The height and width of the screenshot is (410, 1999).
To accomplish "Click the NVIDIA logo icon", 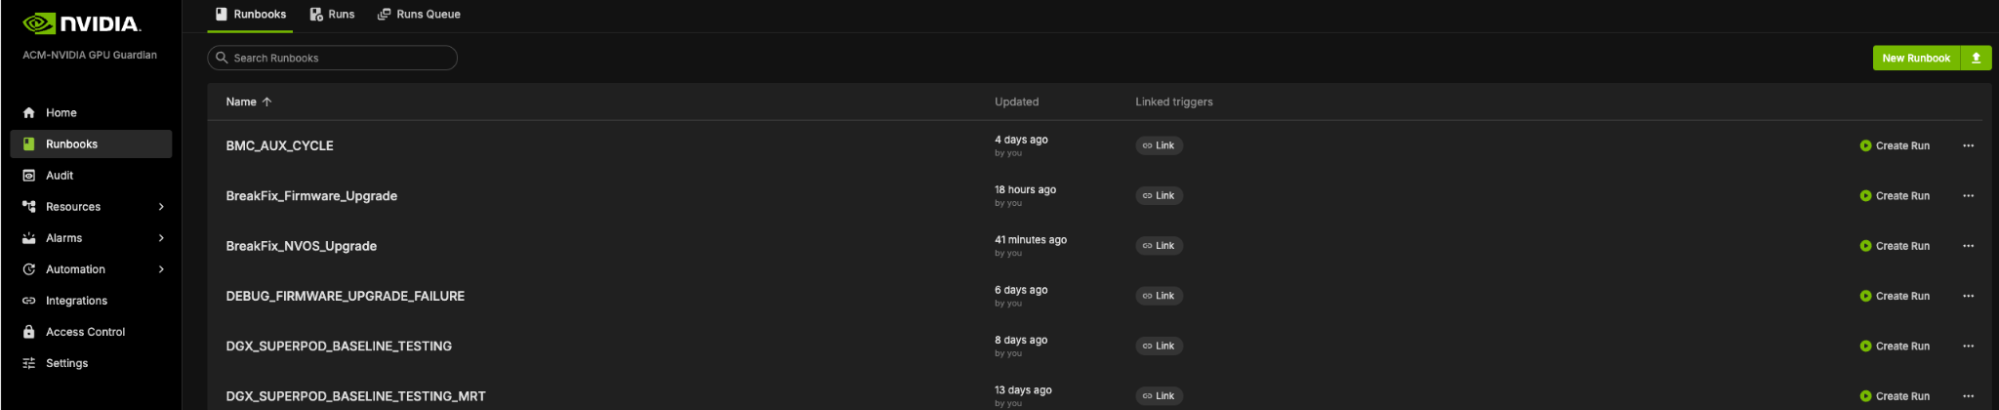I will pos(40,23).
